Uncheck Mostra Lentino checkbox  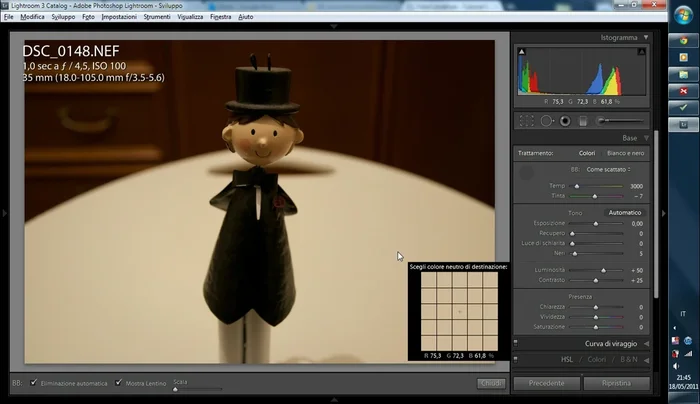click(x=118, y=383)
